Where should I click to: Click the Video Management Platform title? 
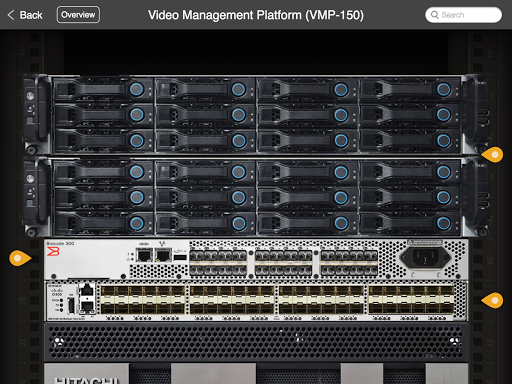coord(256,15)
